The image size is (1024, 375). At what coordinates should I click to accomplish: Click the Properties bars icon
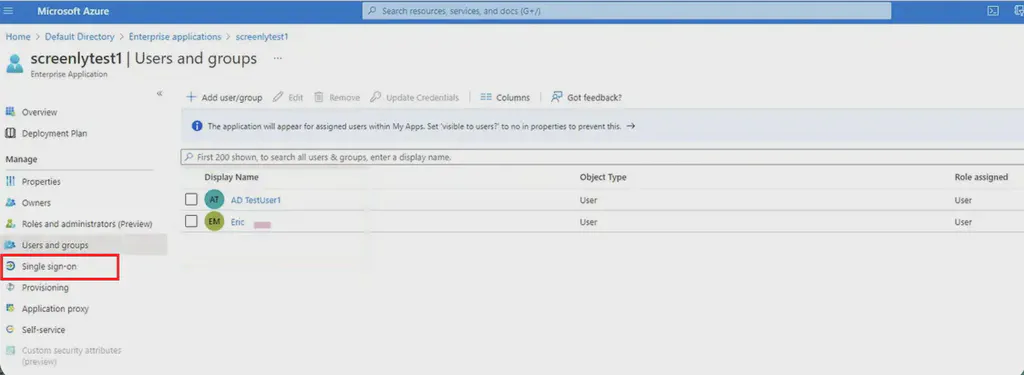[x=10, y=182]
